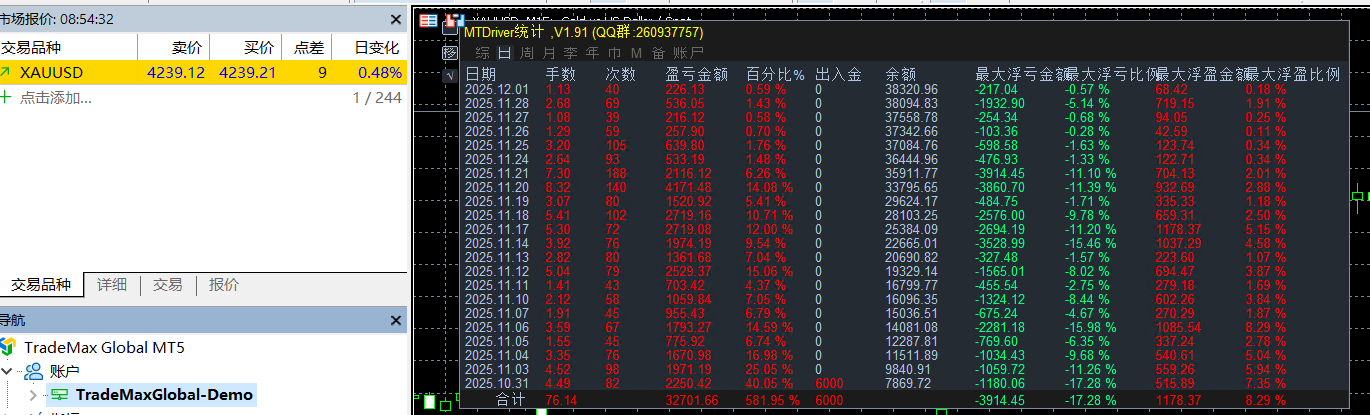
Task: Click the XAUUSD daily change 0.48%
Action: coord(380,72)
